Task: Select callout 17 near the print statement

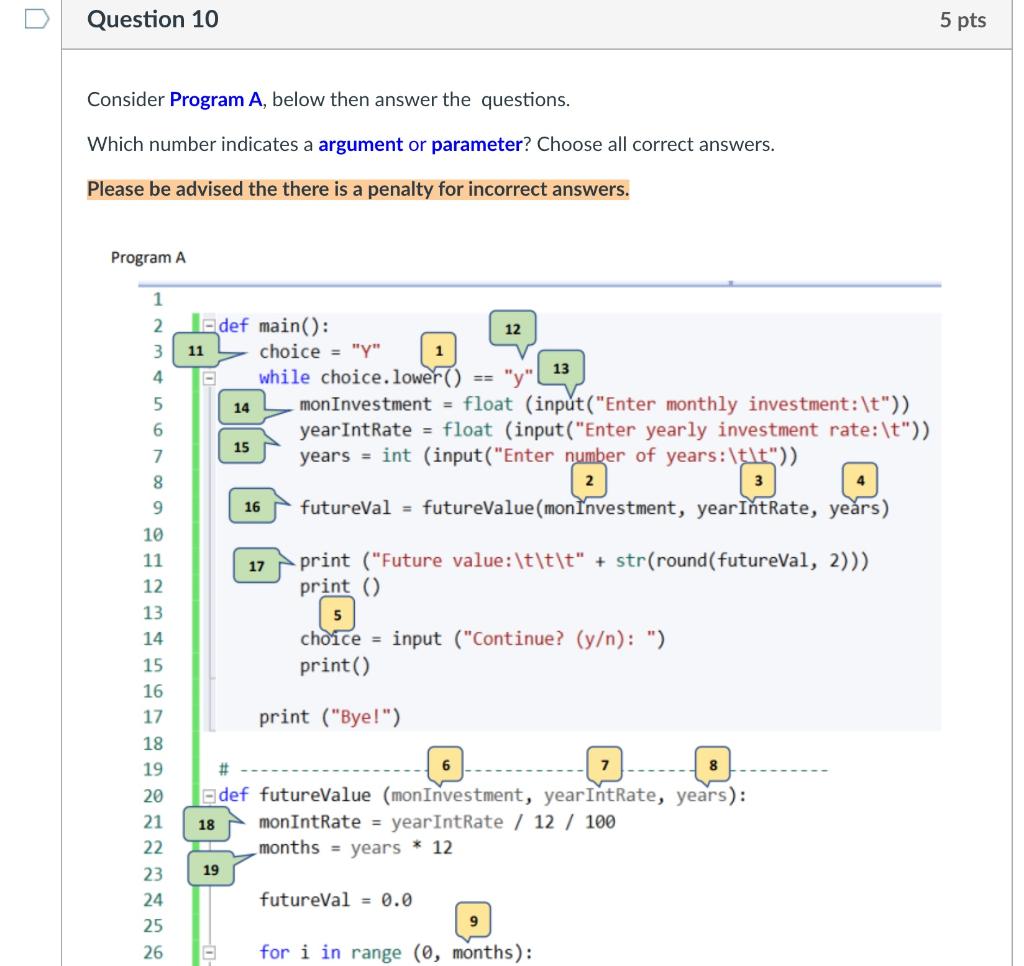Action: pyautogui.click(x=259, y=566)
